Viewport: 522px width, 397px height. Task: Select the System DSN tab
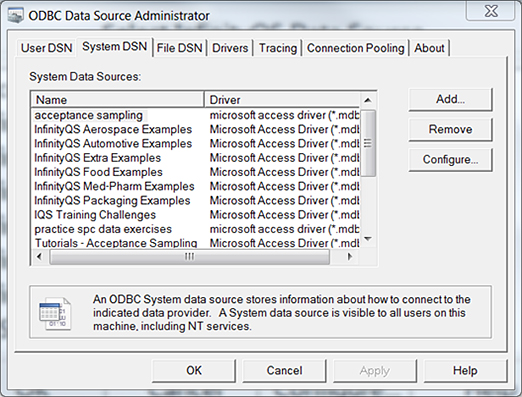115,47
